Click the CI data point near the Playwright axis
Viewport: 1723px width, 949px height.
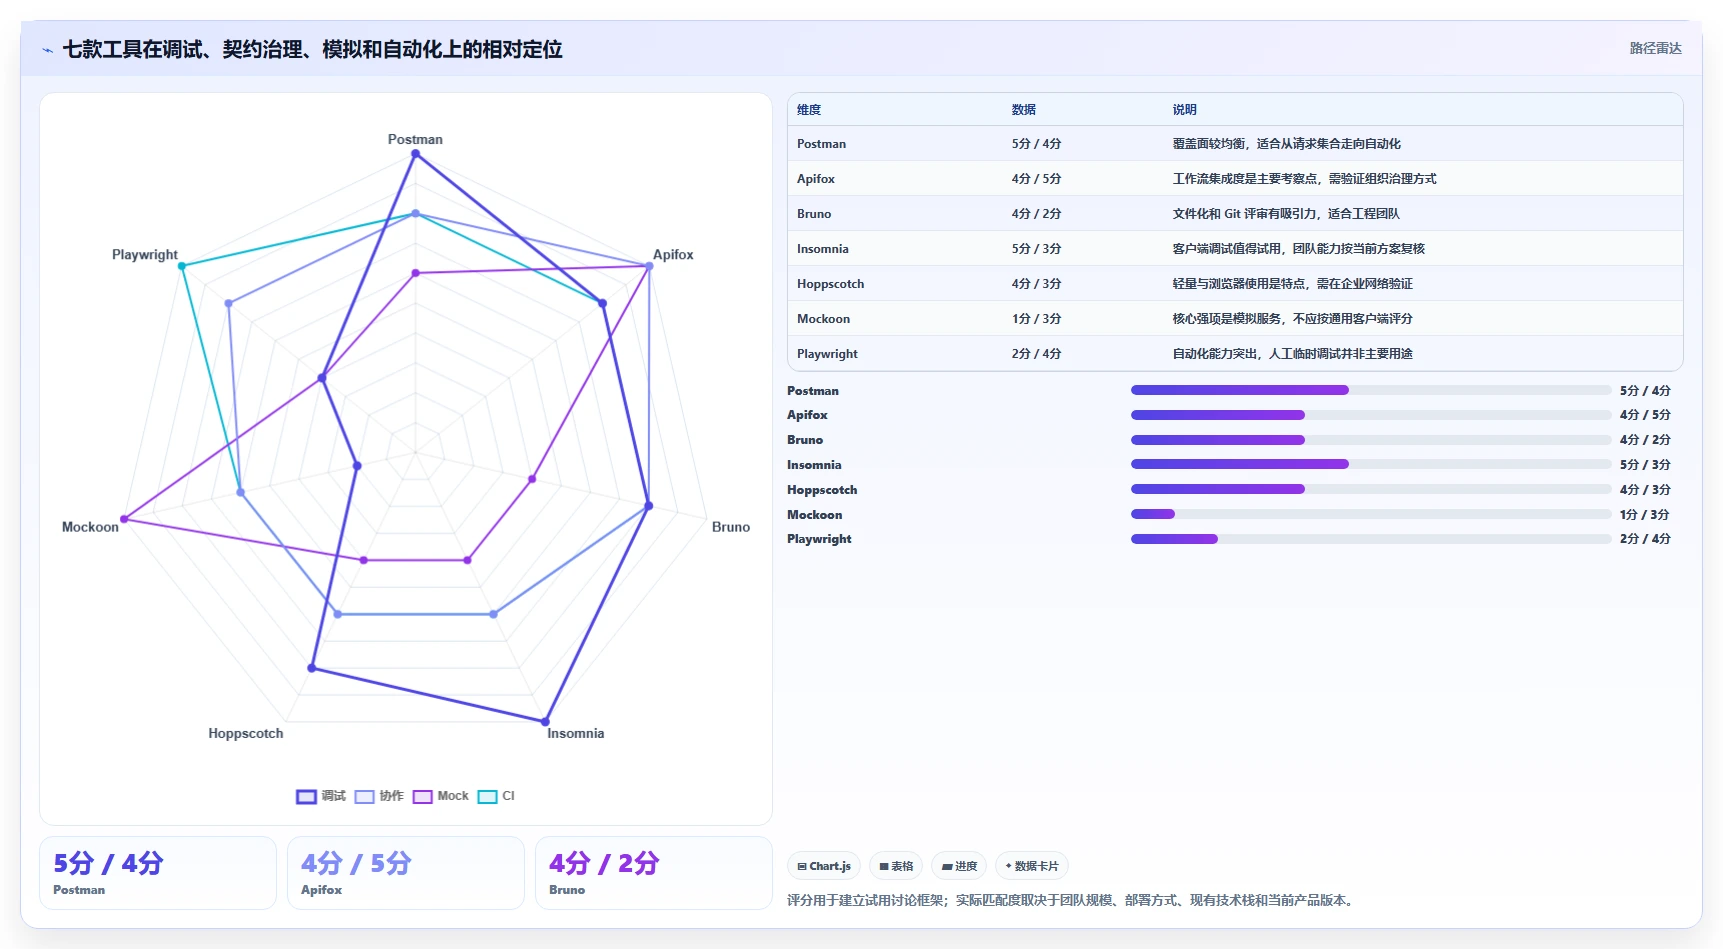click(182, 266)
